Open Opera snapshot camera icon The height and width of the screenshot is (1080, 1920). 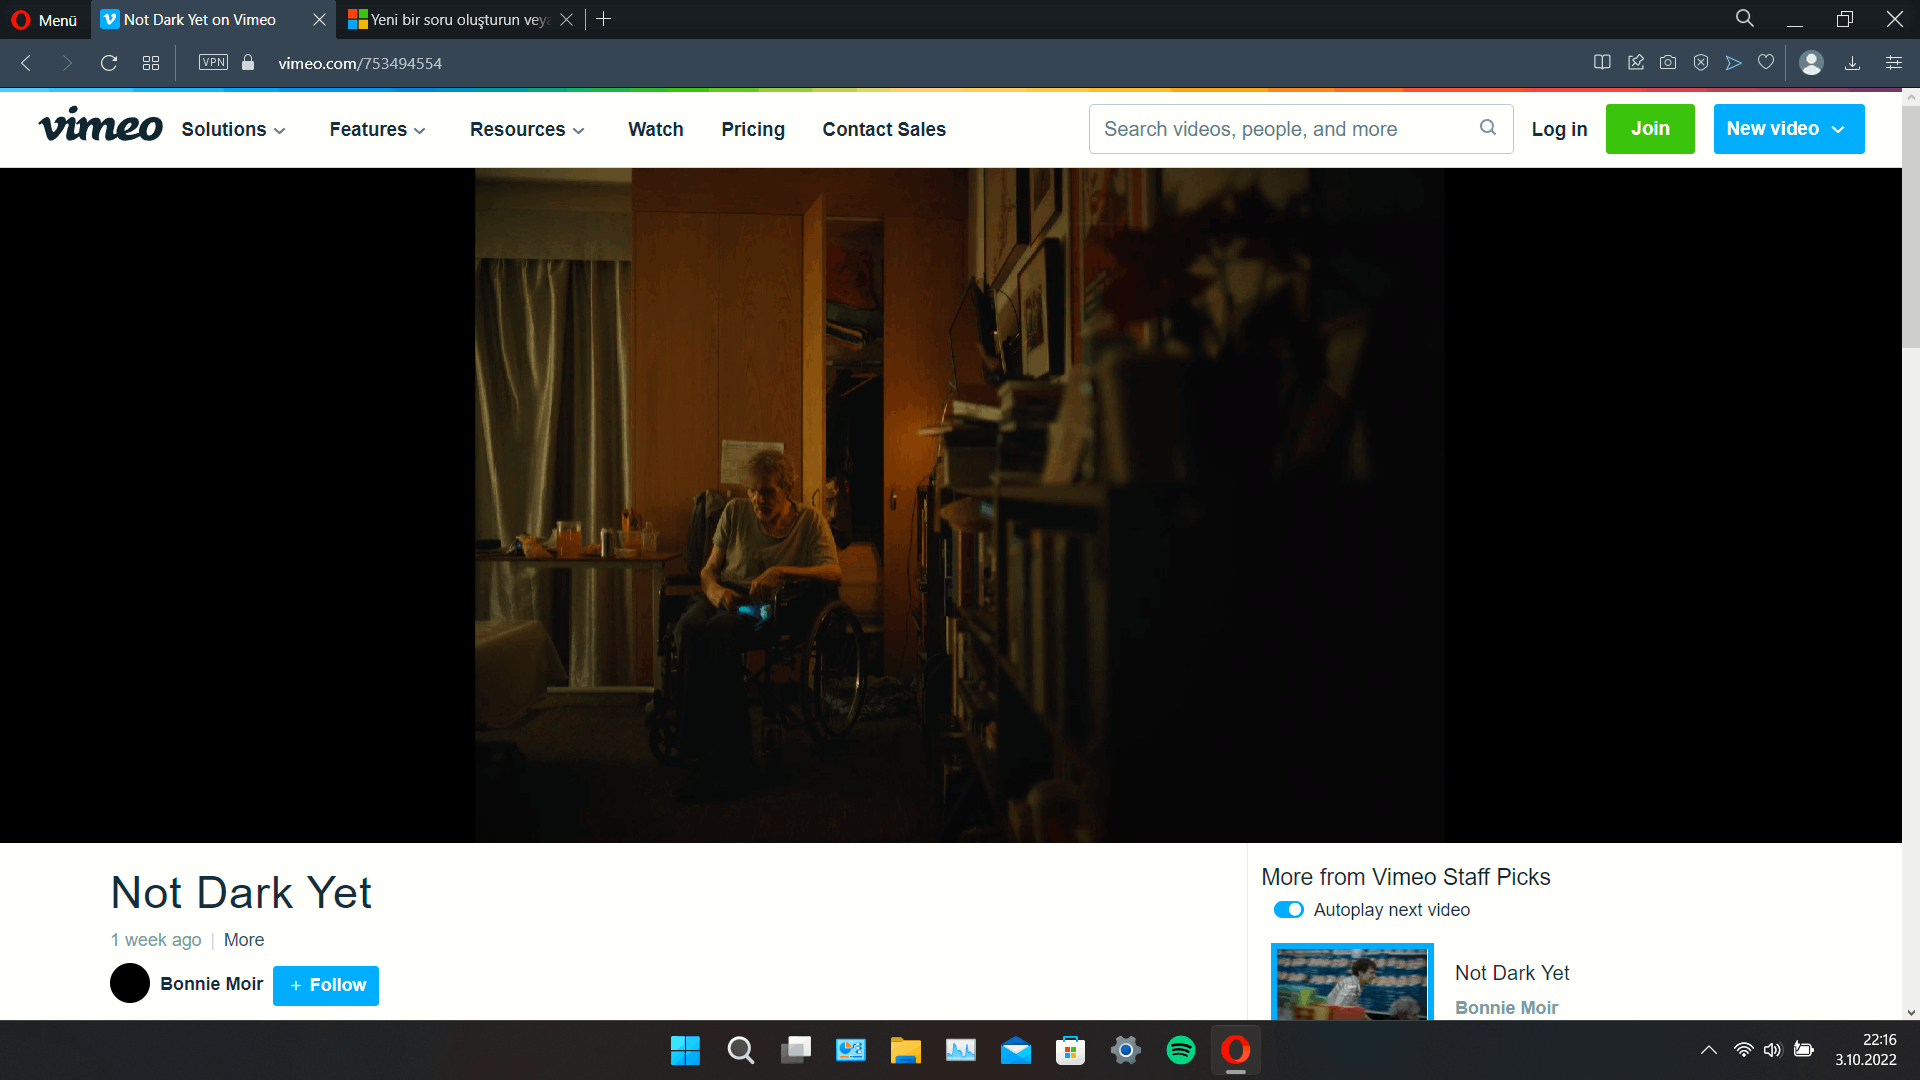pos(1668,63)
